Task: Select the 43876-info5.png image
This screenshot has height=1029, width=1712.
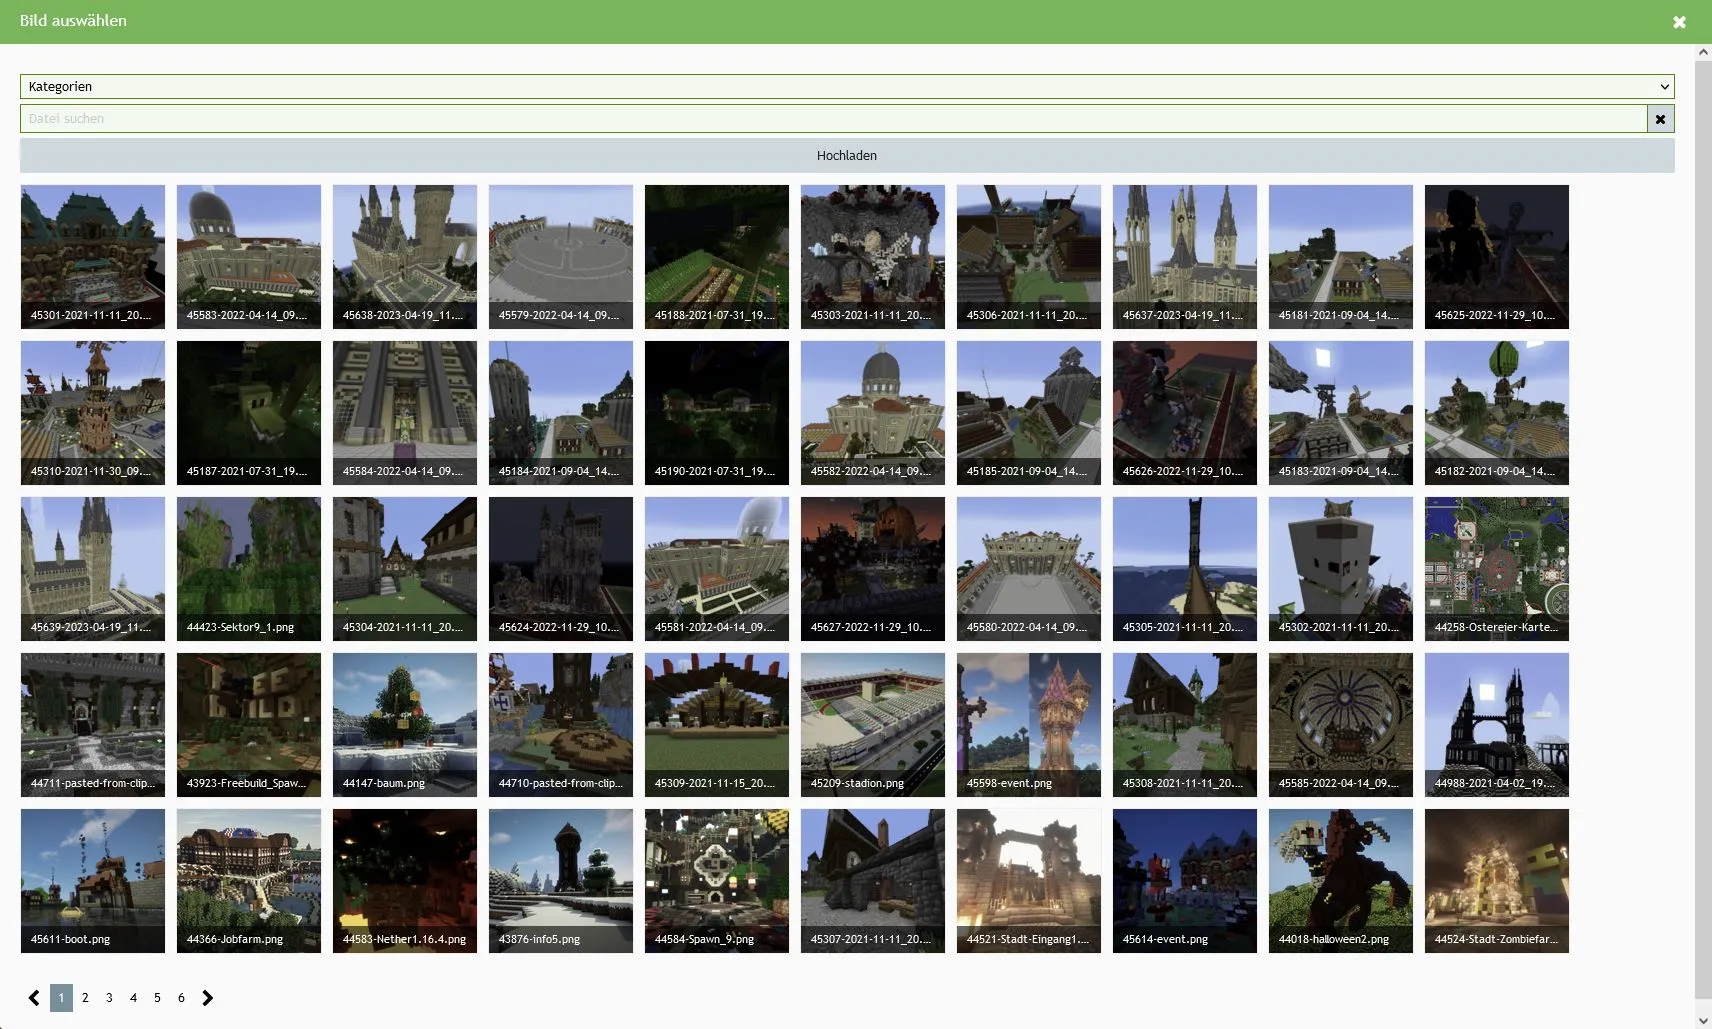Action: [x=561, y=881]
